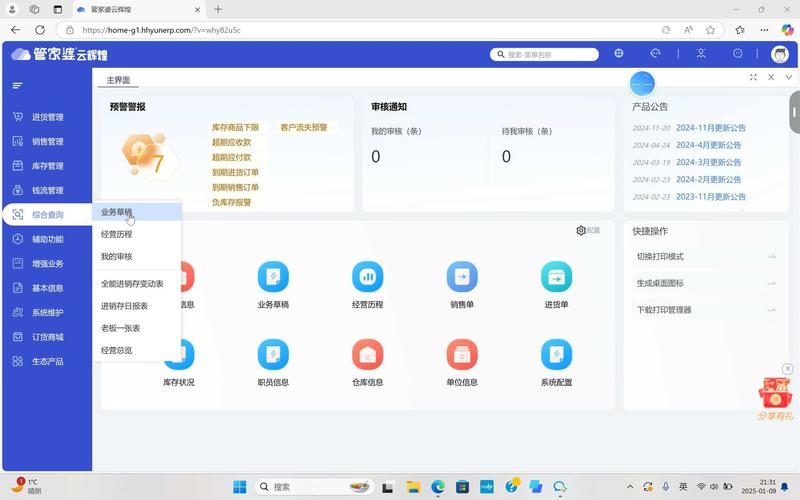Toggle fullscreen icon on tab bar
The height and width of the screenshot is (500, 800).
tap(753, 77)
